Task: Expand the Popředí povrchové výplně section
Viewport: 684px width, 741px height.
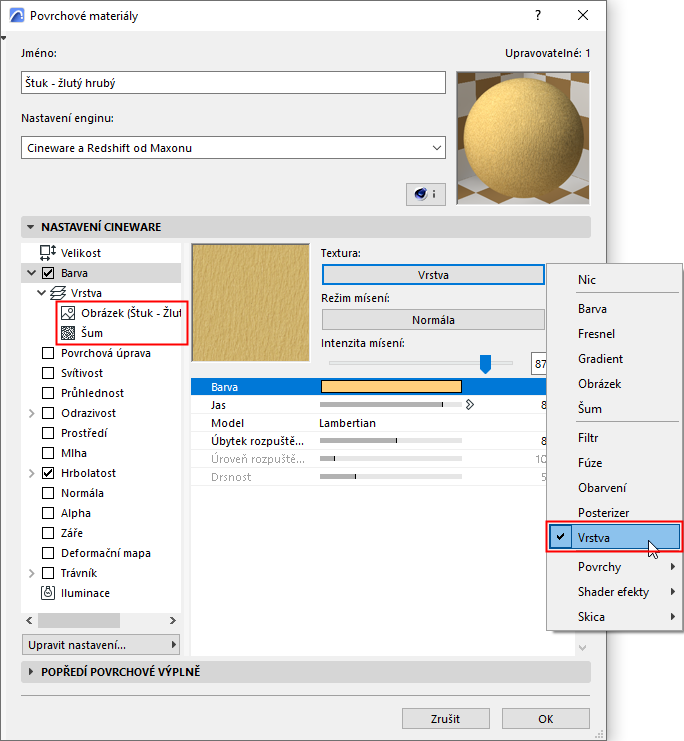Action: pos(306,672)
